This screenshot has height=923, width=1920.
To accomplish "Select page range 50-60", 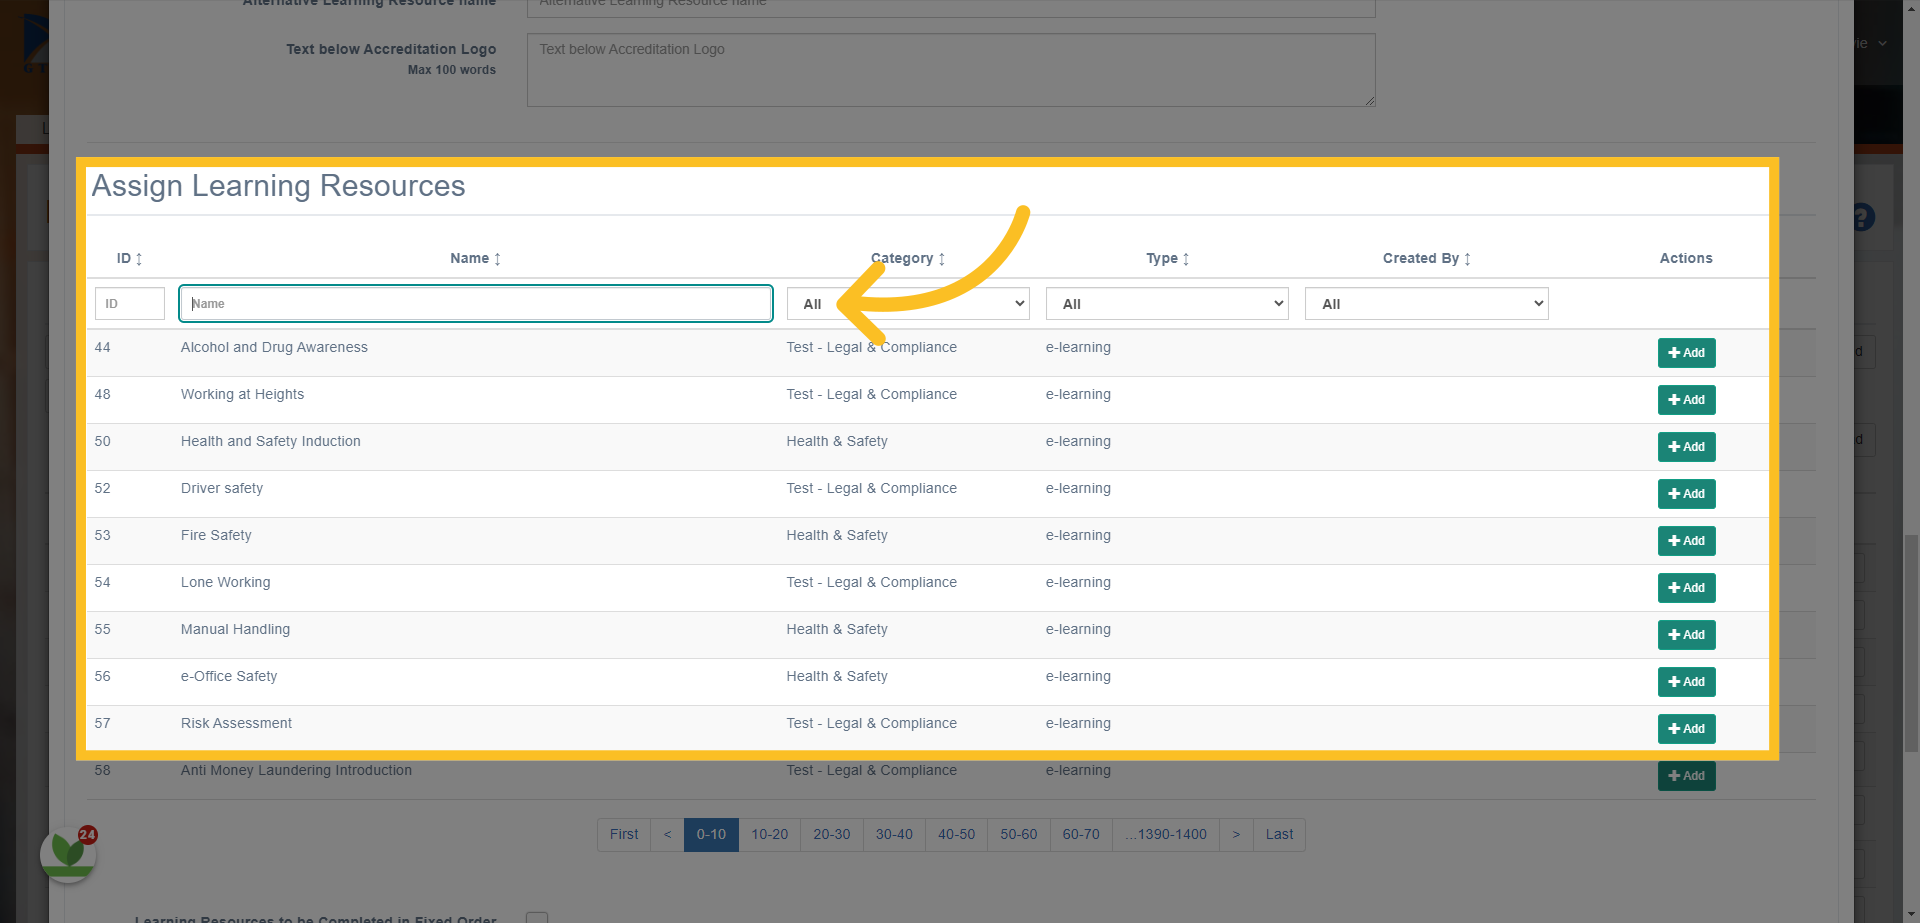I will coord(1019,835).
